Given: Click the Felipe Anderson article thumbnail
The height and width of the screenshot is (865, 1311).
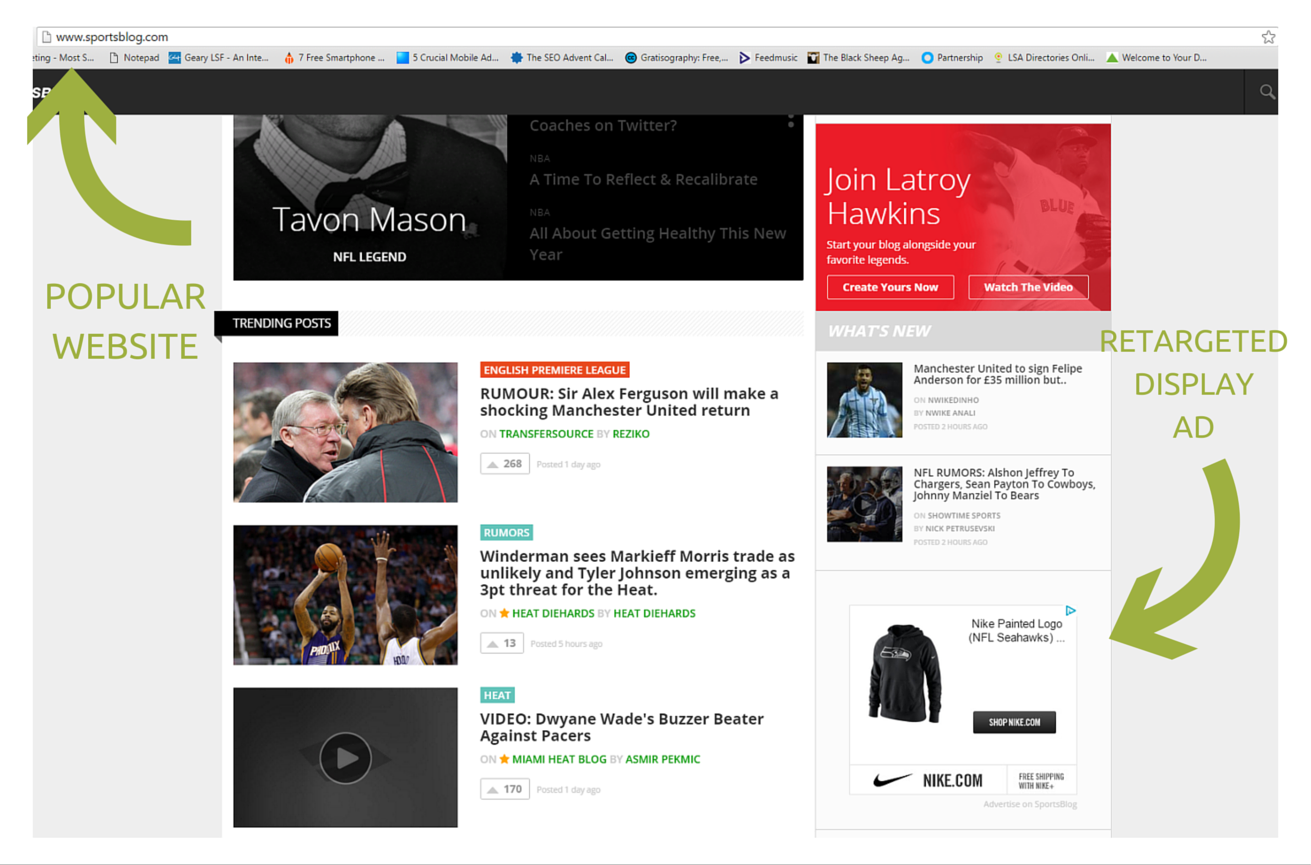Looking at the screenshot, I should (864, 400).
